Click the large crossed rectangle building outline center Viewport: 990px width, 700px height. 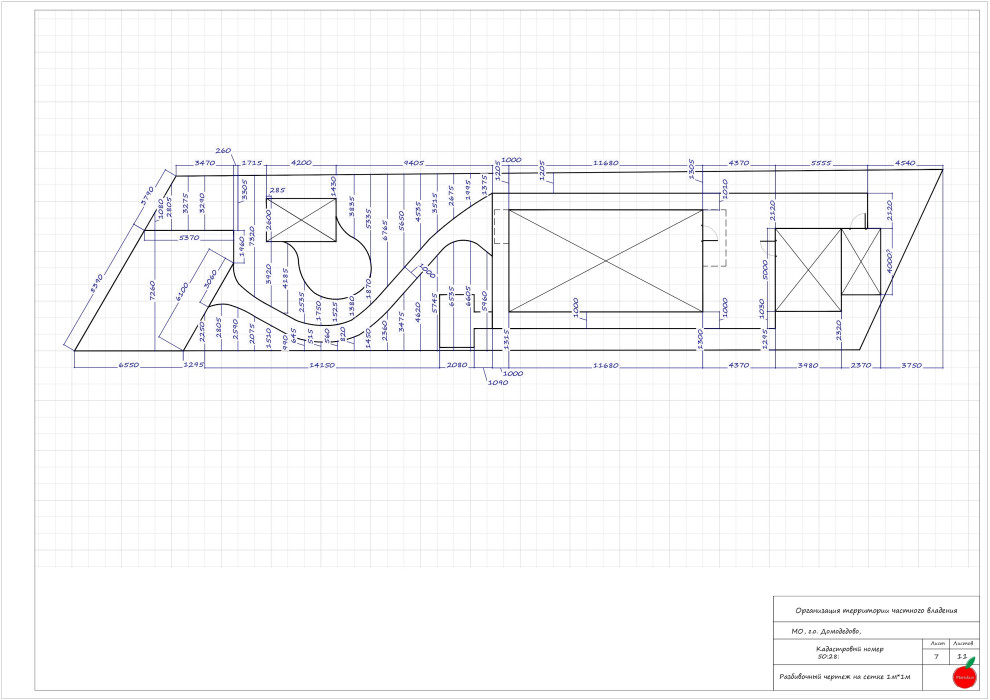pyautogui.click(x=604, y=260)
